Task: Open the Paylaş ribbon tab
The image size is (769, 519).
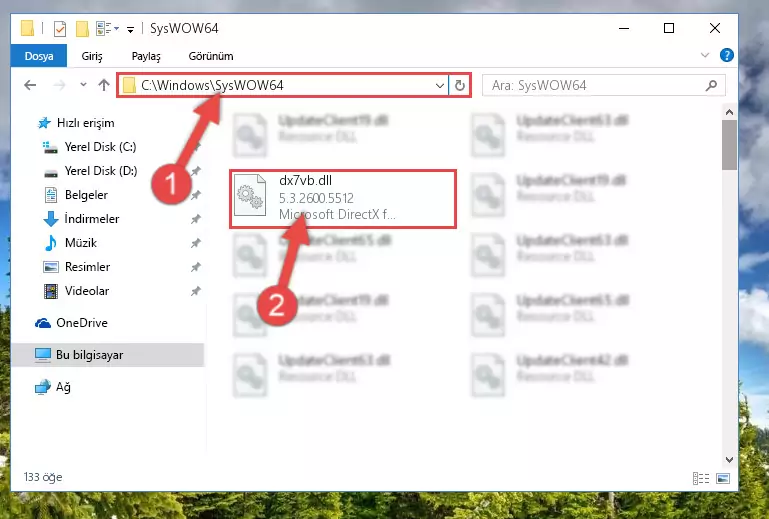Action: point(146,56)
